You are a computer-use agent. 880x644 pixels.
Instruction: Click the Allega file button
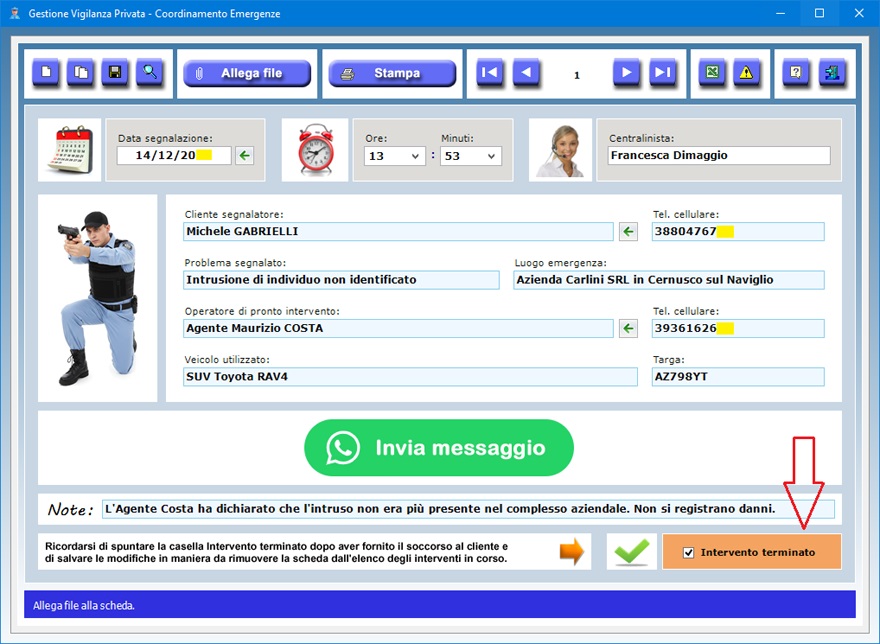pyautogui.click(x=247, y=74)
